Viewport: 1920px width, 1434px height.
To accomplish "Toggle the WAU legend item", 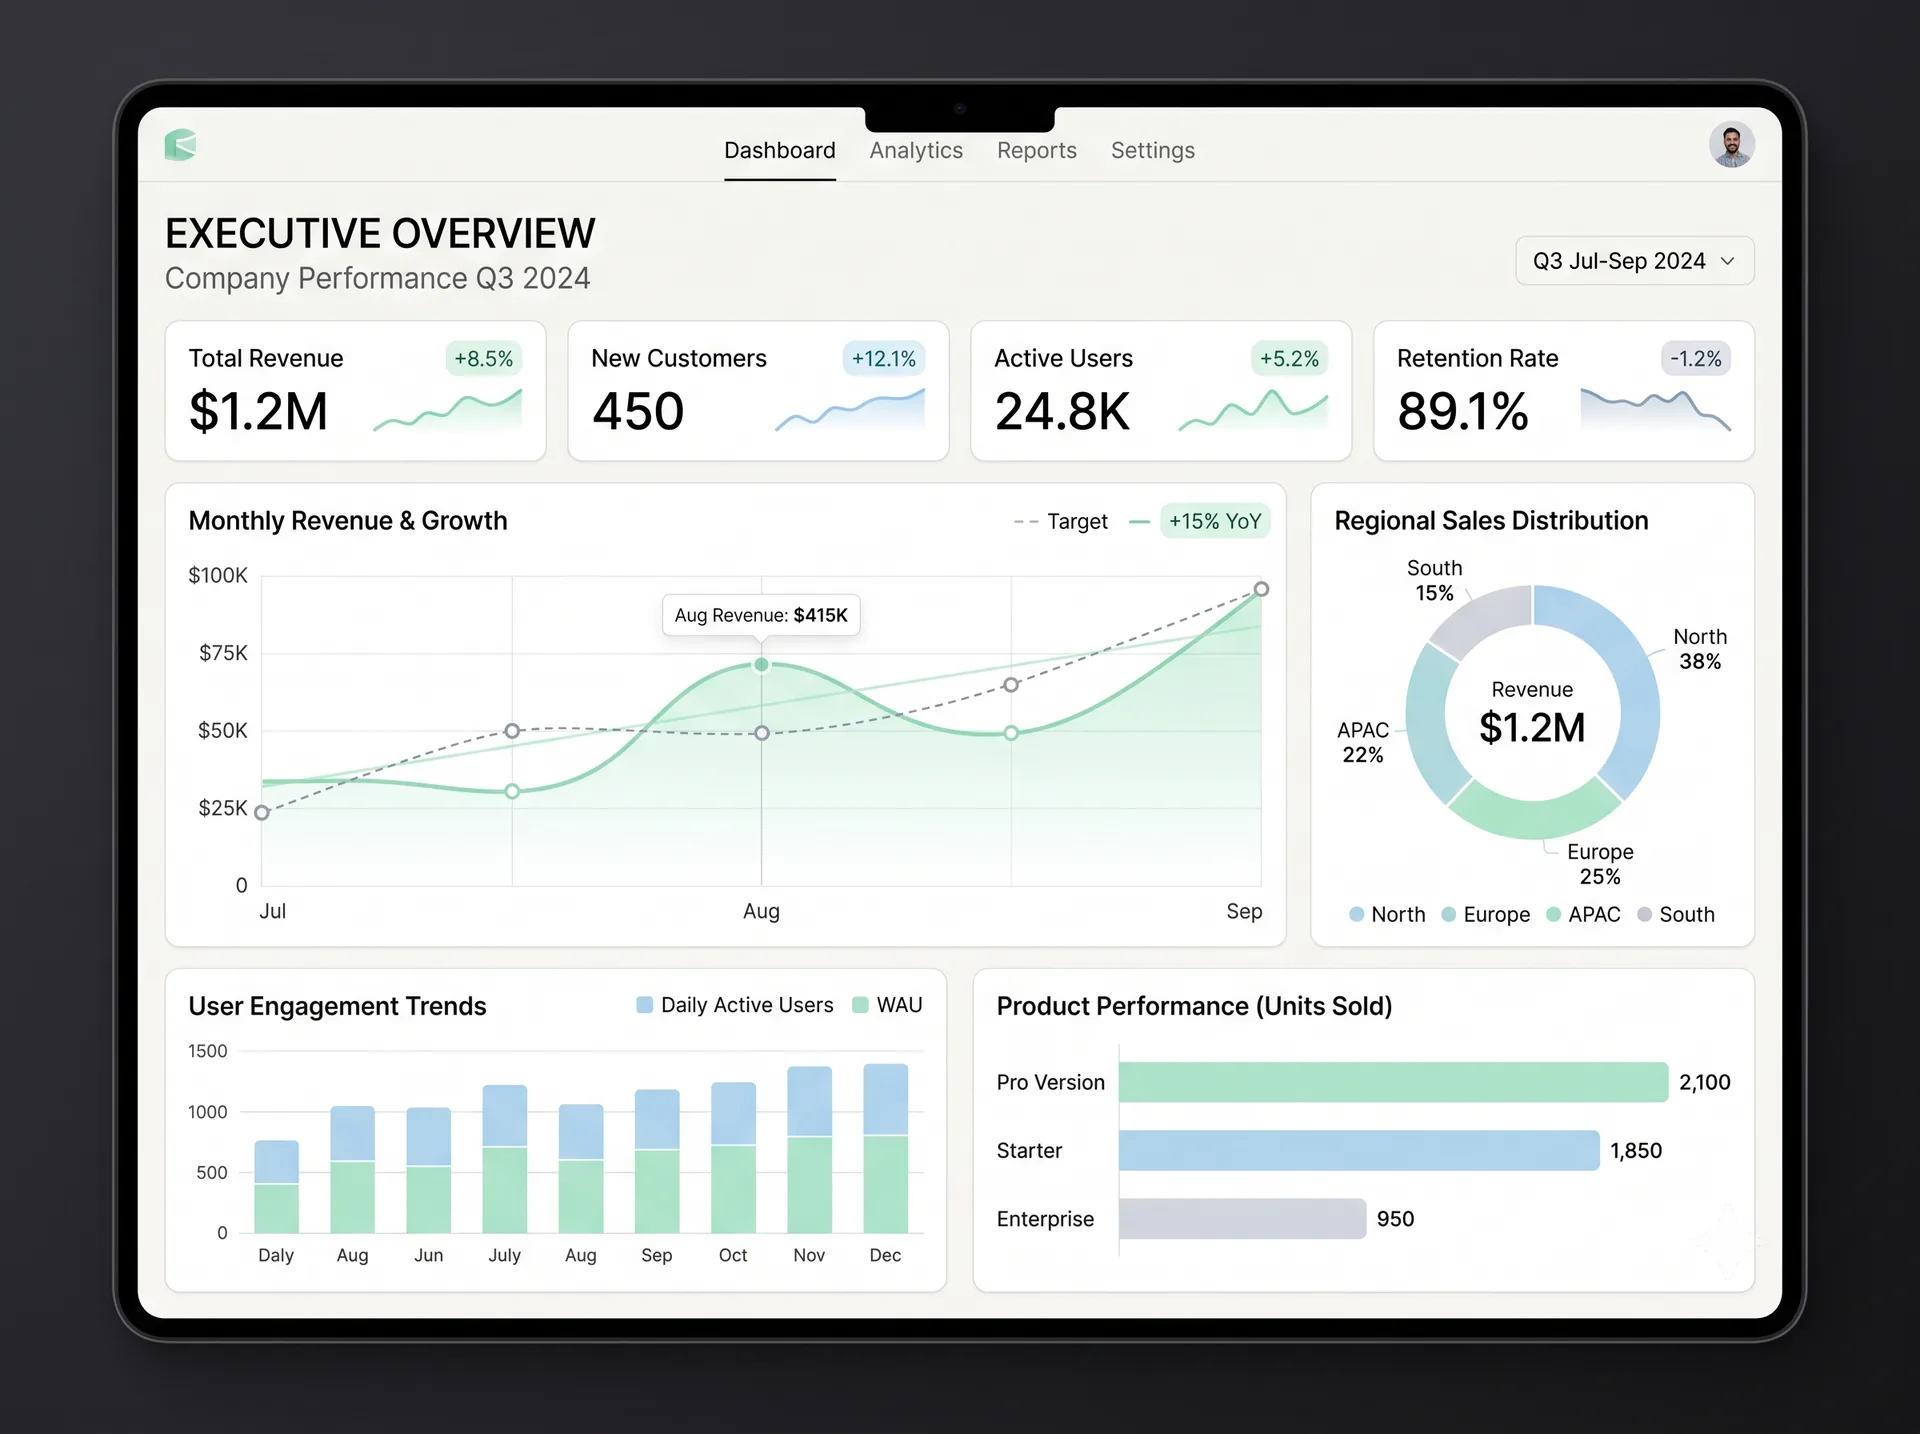I will click(888, 1005).
